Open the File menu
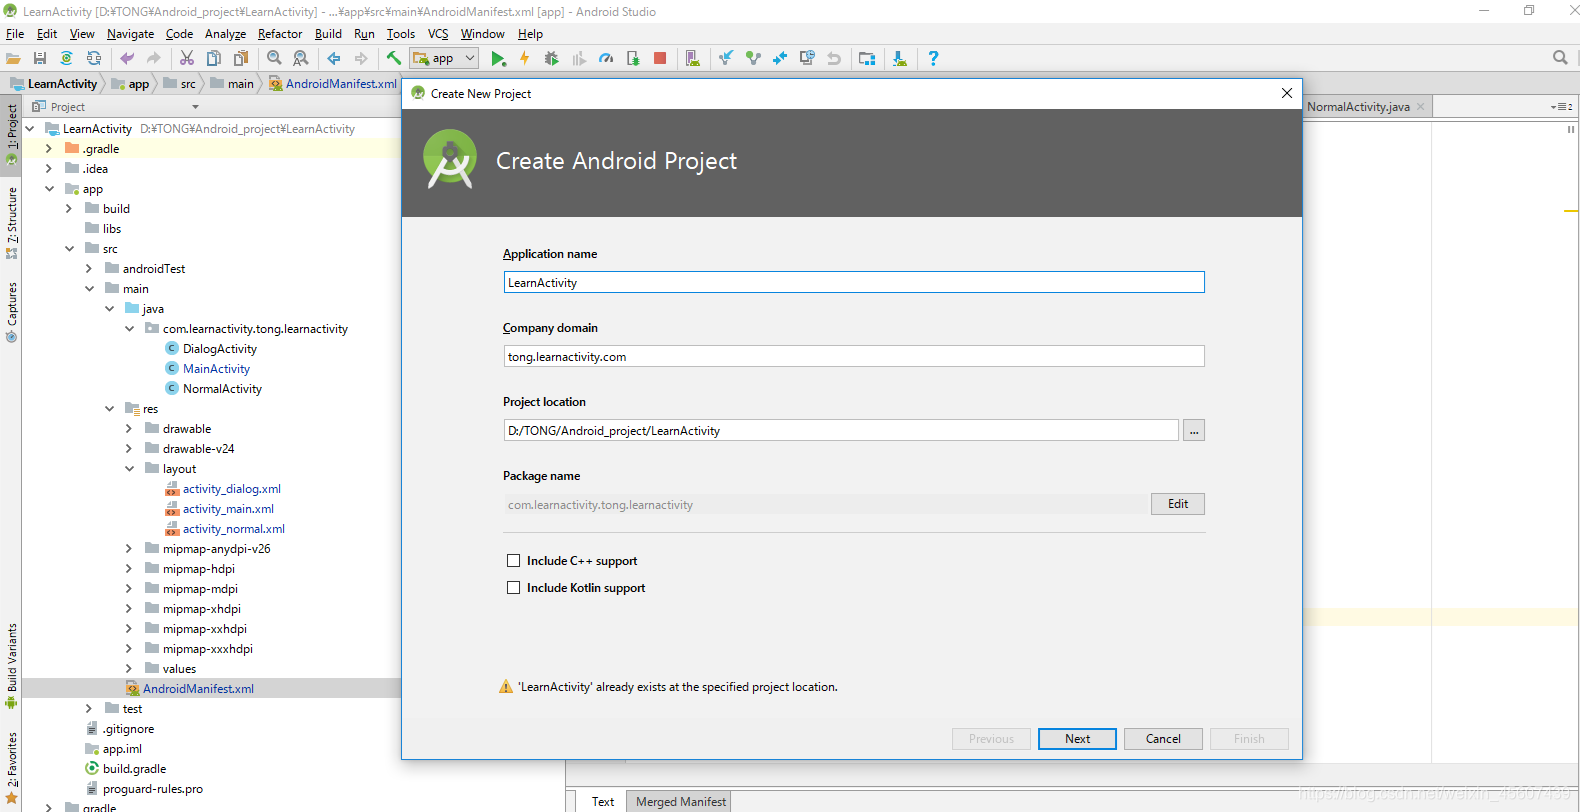 pos(15,34)
